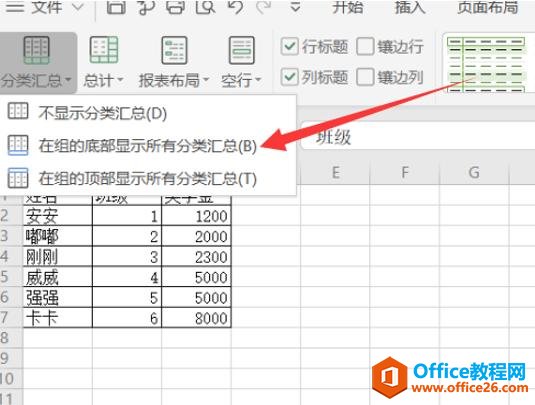Click 威威's scholarship cell 5000
This screenshot has width=535, height=405.
196,277
